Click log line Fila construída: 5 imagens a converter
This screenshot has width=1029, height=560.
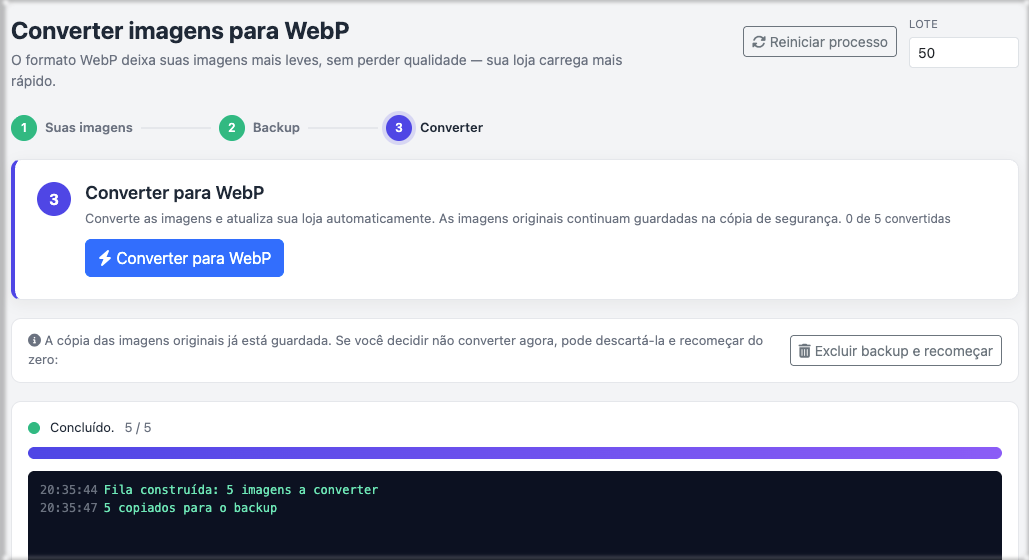tap(241, 490)
